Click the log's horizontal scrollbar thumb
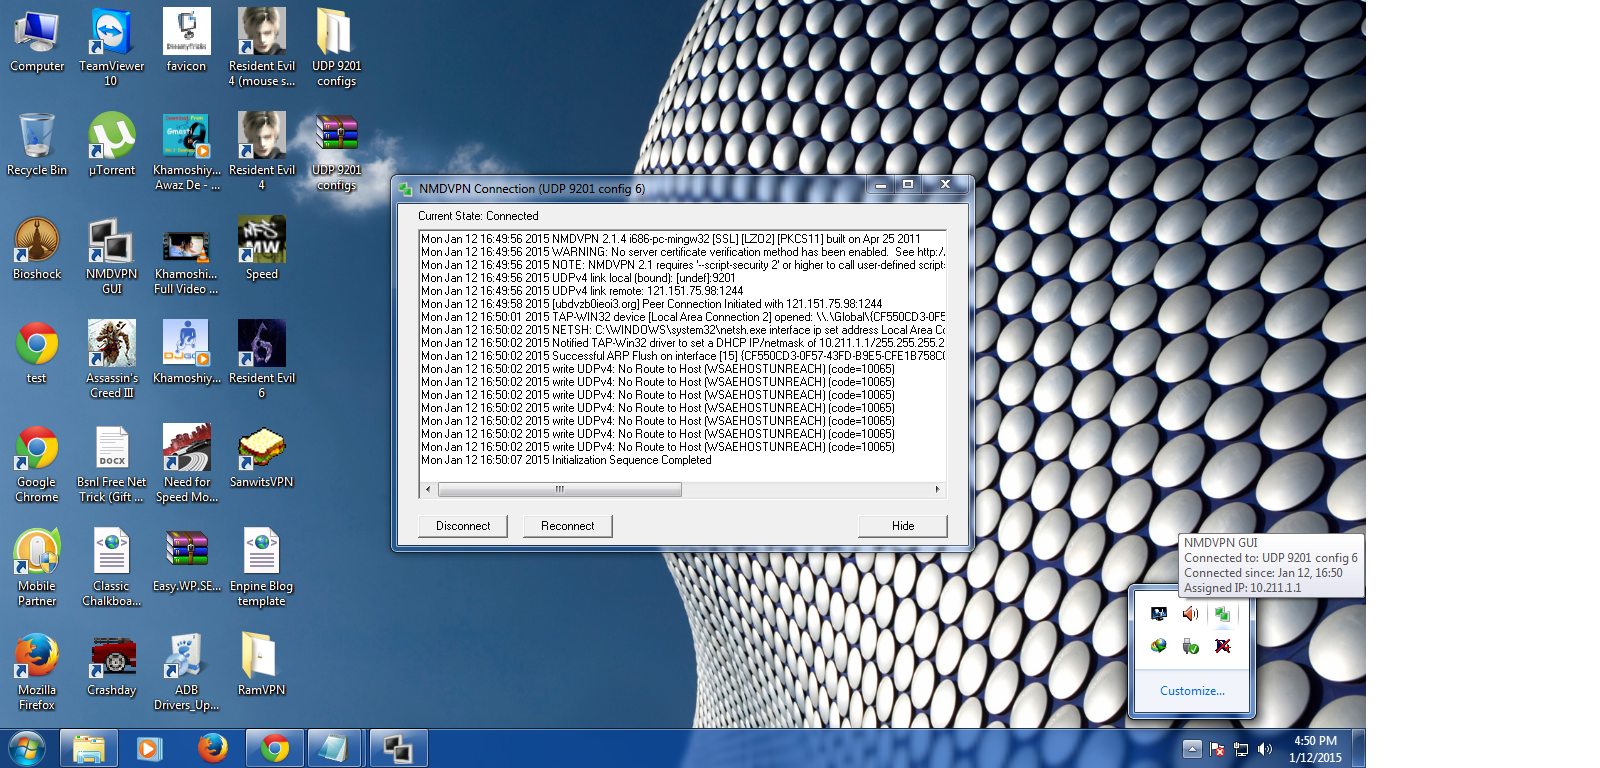Viewport: 1600px width, 768px height. [560, 490]
